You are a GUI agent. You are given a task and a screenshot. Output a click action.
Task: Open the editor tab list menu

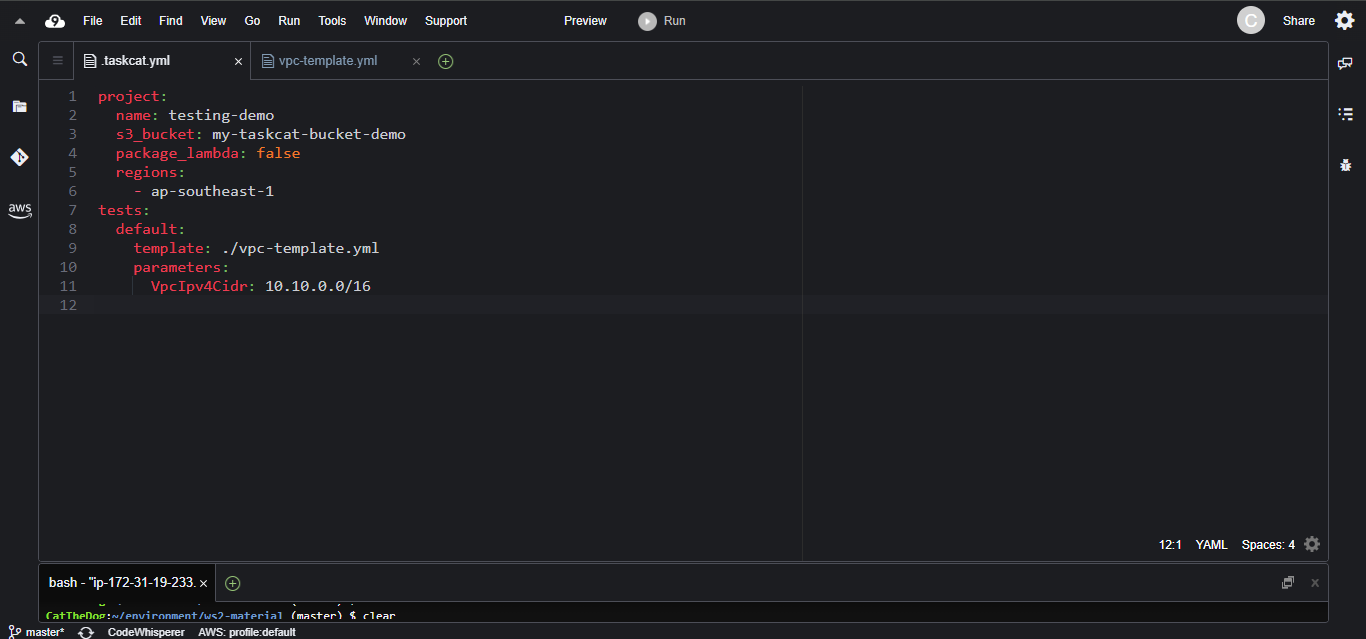57,61
